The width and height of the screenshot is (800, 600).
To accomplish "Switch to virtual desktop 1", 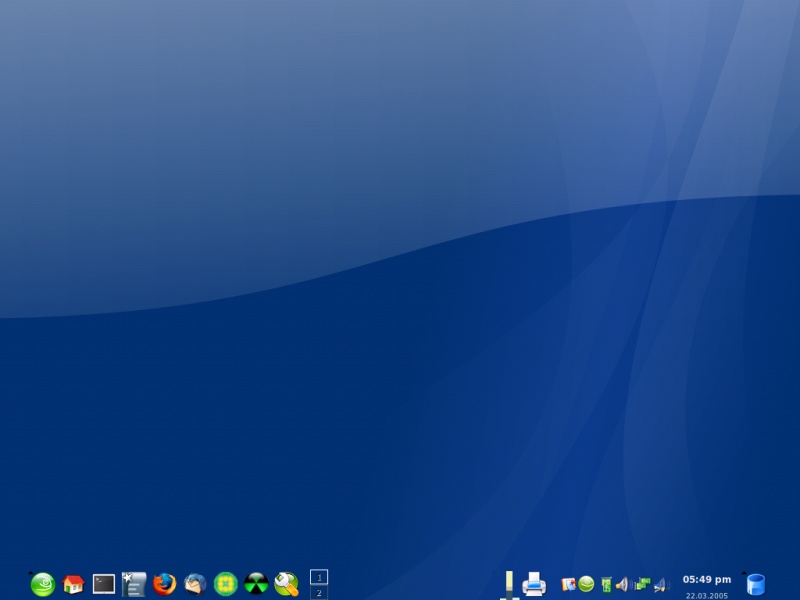I will click(x=319, y=577).
